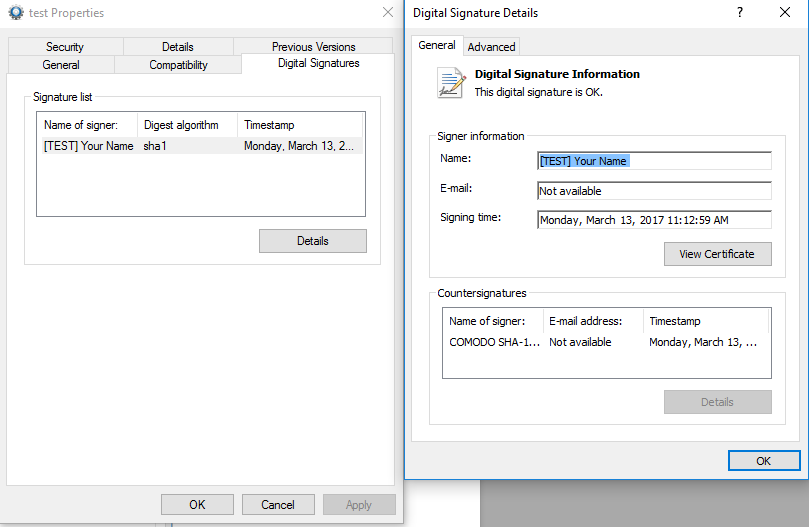Click the Timestamp header in Countersignatures
This screenshot has width=809, height=527.
tap(706, 321)
